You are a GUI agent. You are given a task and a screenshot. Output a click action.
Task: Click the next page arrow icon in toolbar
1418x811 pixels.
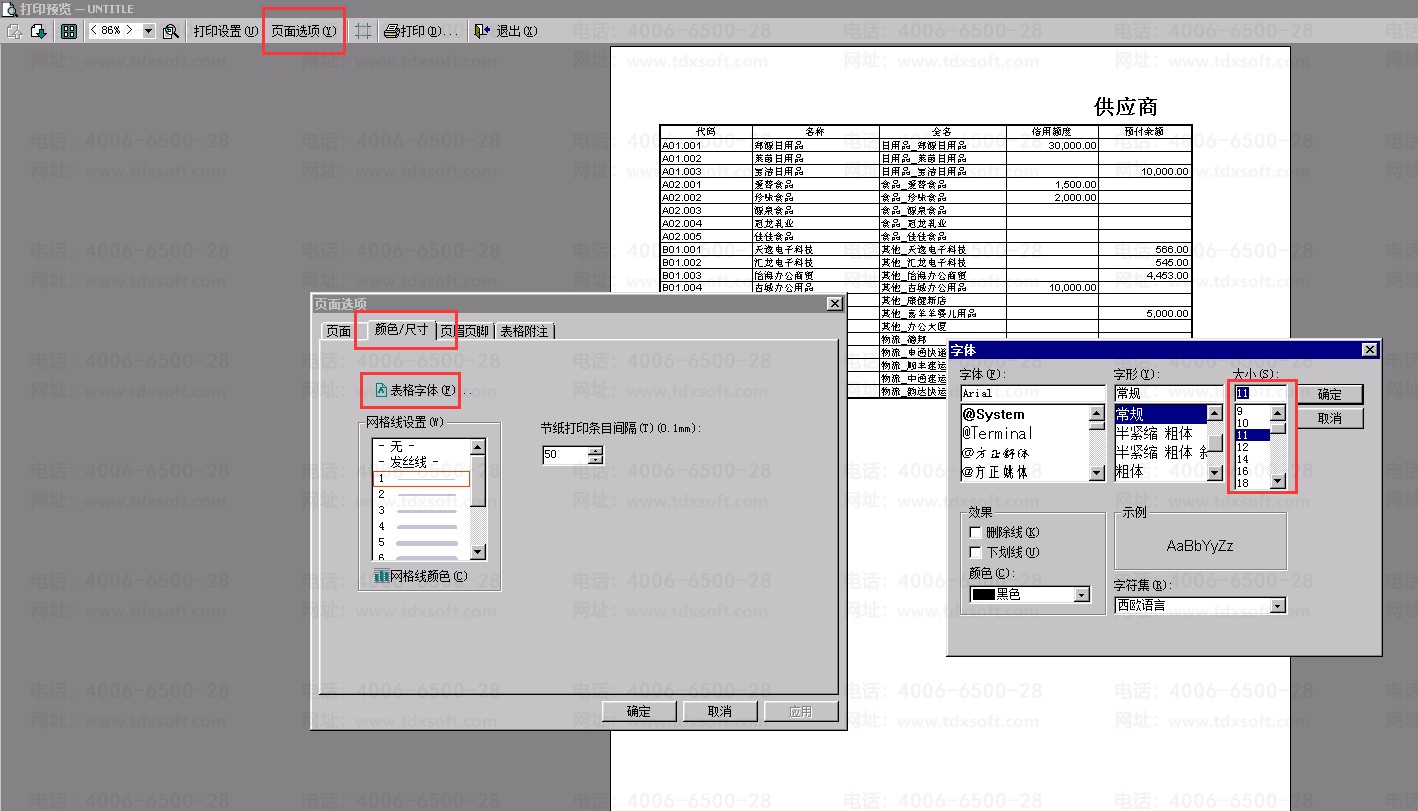click(39, 31)
